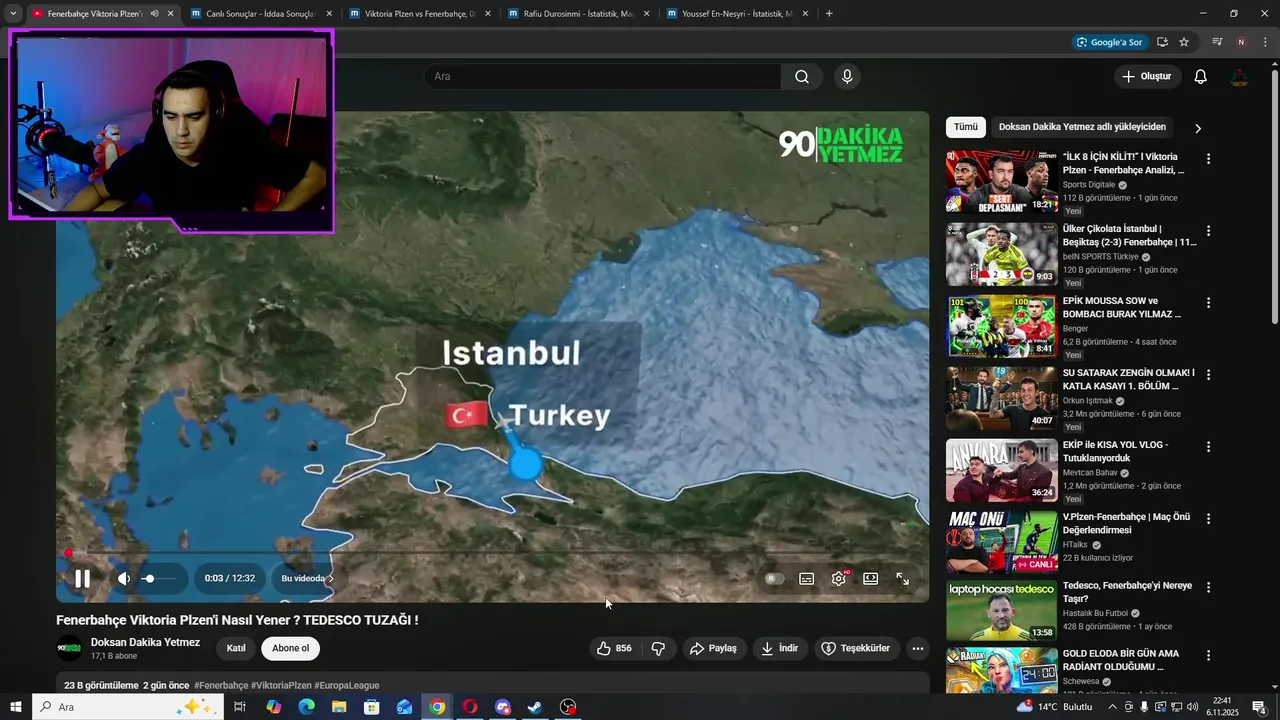Screen dimensions: 1280x720
Task: Click the Katıl join button
Action: 236,648
